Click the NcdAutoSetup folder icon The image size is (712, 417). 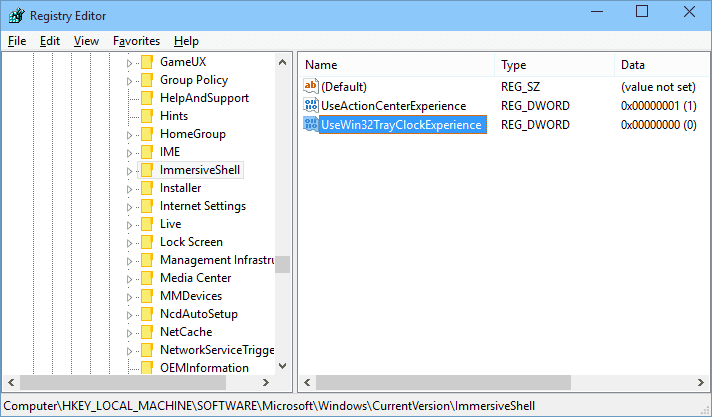(147, 314)
